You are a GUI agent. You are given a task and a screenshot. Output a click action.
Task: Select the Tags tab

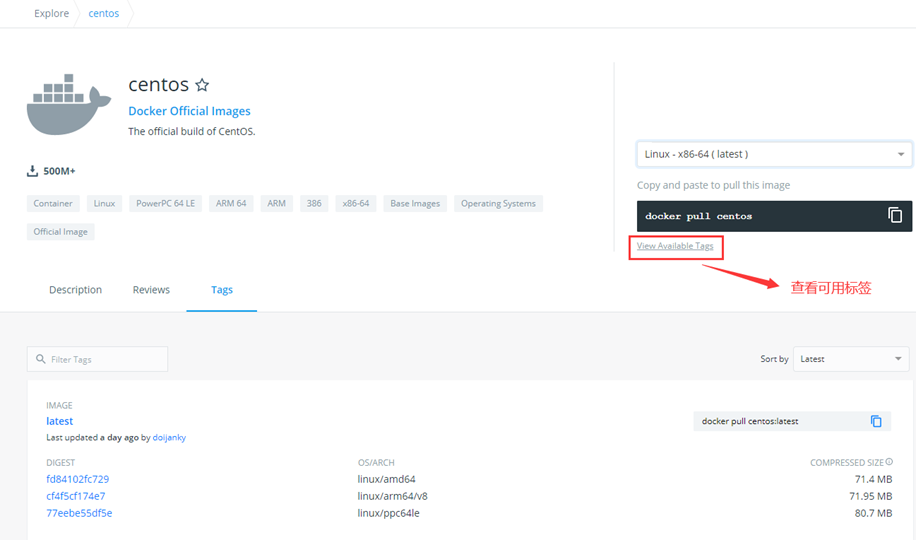[x=222, y=290]
